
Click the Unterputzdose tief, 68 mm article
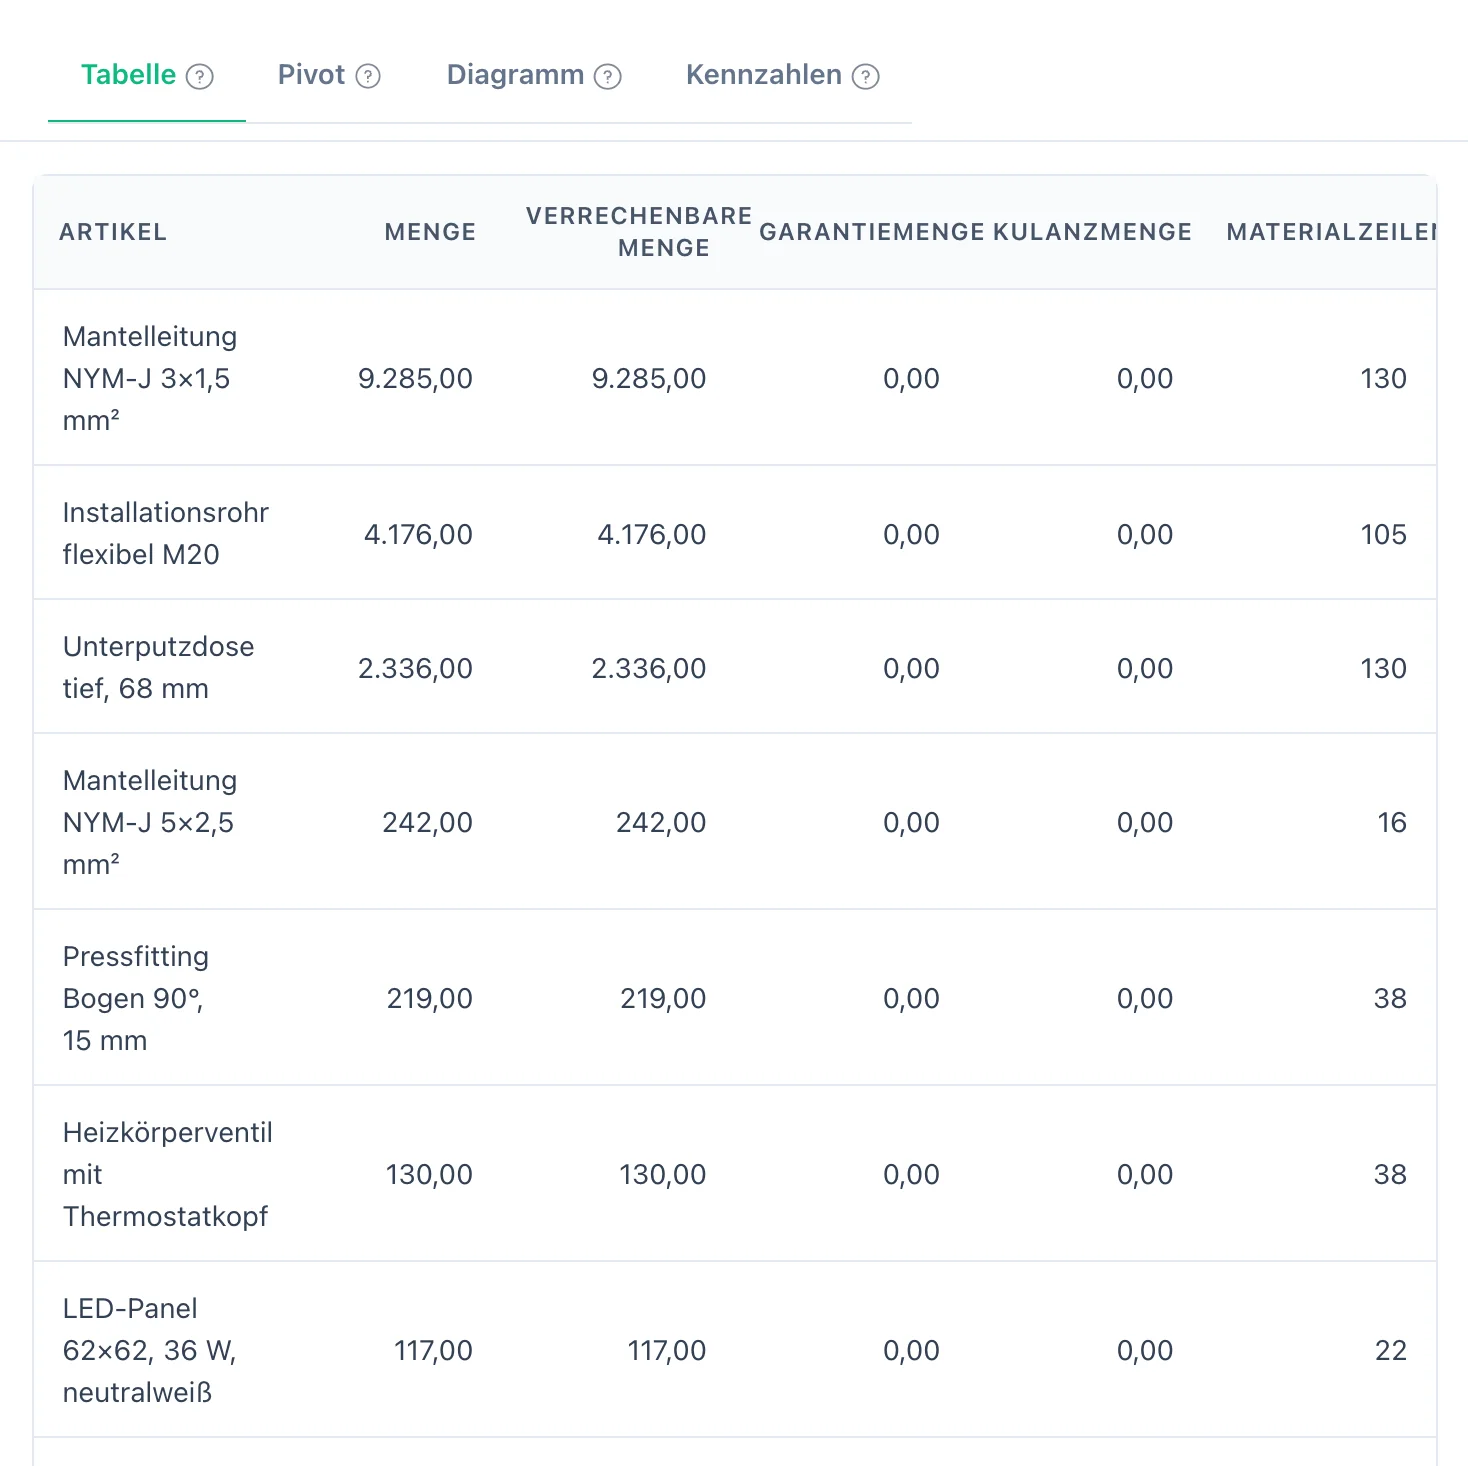[159, 667]
